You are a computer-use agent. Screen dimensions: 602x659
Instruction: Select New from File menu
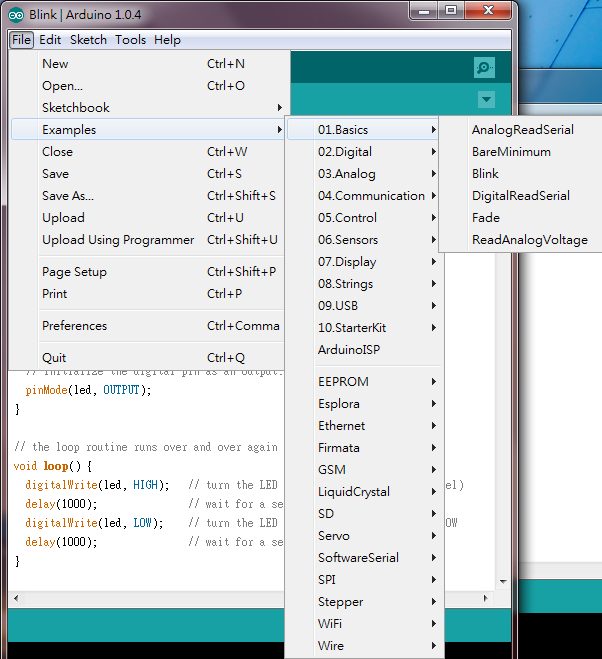[148, 64]
